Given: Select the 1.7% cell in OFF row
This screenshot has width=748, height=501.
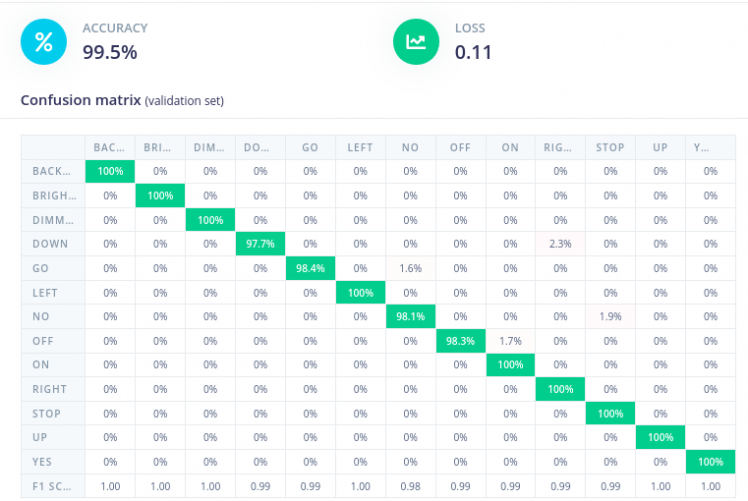Looking at the screenshot, I should [510, 341].
